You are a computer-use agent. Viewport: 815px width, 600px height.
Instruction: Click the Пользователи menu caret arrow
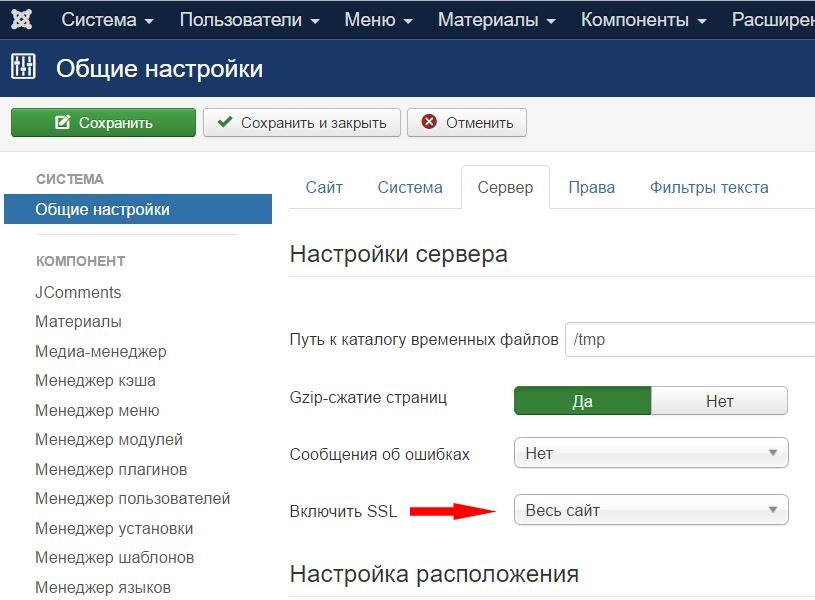click(314, 22)
